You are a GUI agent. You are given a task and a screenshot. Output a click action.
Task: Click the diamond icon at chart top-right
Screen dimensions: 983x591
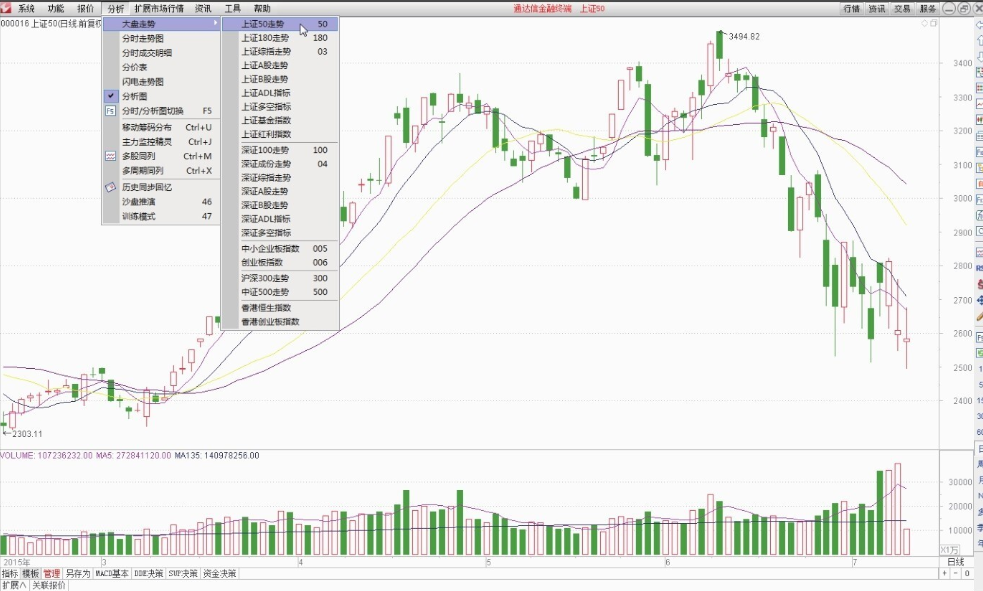point(924,23)
